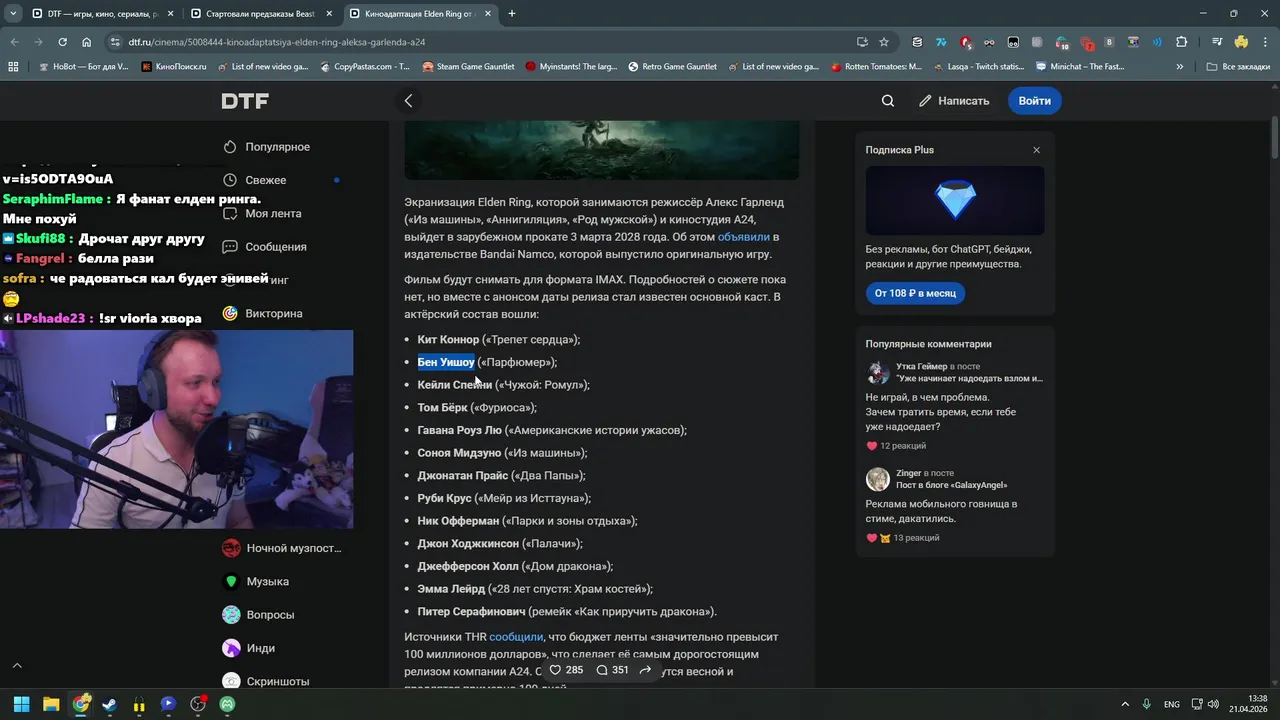Image resolution: width=1280 pixels, height=720 pixels.
Task: Expand the tab search dropdown
Action: click(x=13, y=14)
